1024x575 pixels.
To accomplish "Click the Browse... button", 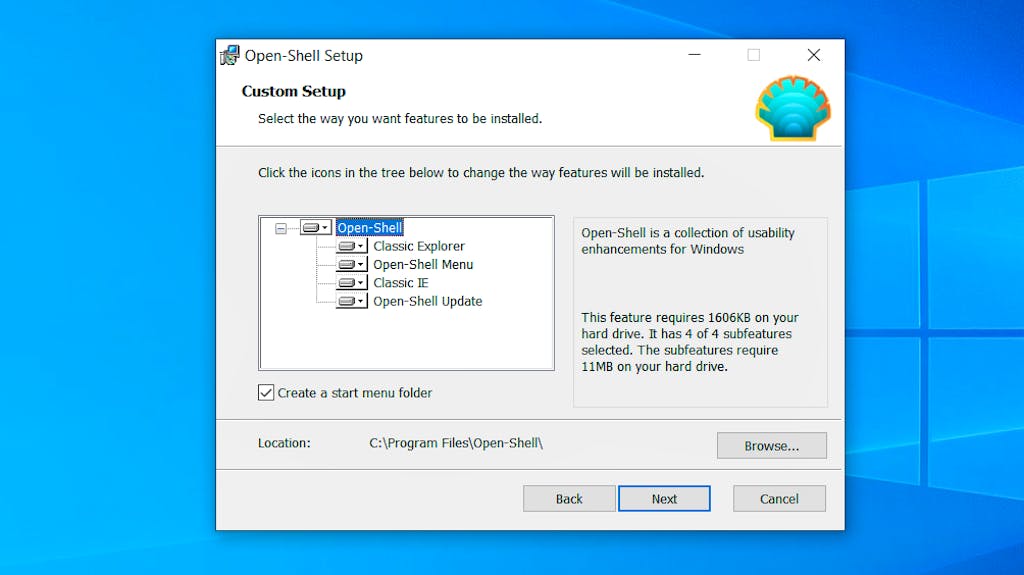I will point(772,446).
